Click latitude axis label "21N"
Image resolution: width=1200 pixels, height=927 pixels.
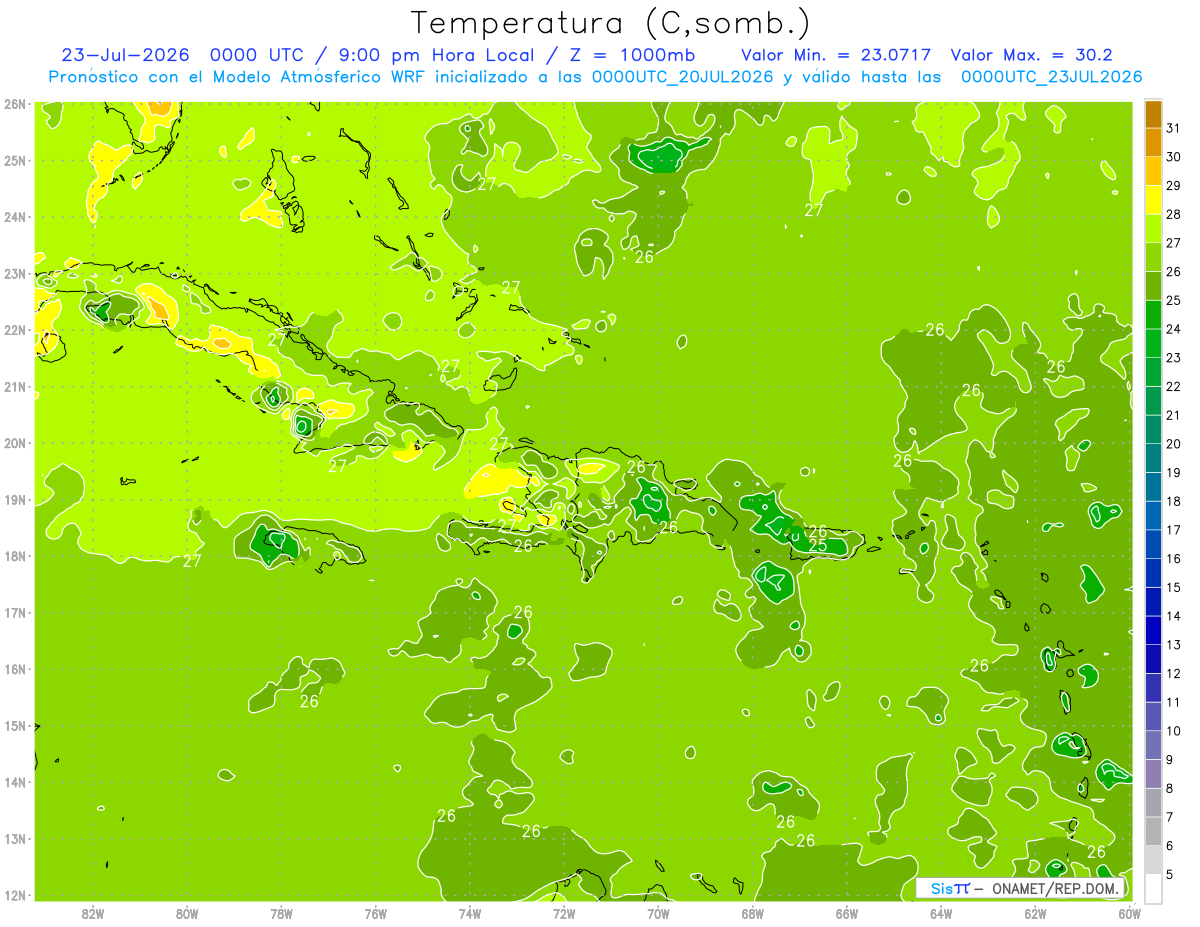coord(15,387)
